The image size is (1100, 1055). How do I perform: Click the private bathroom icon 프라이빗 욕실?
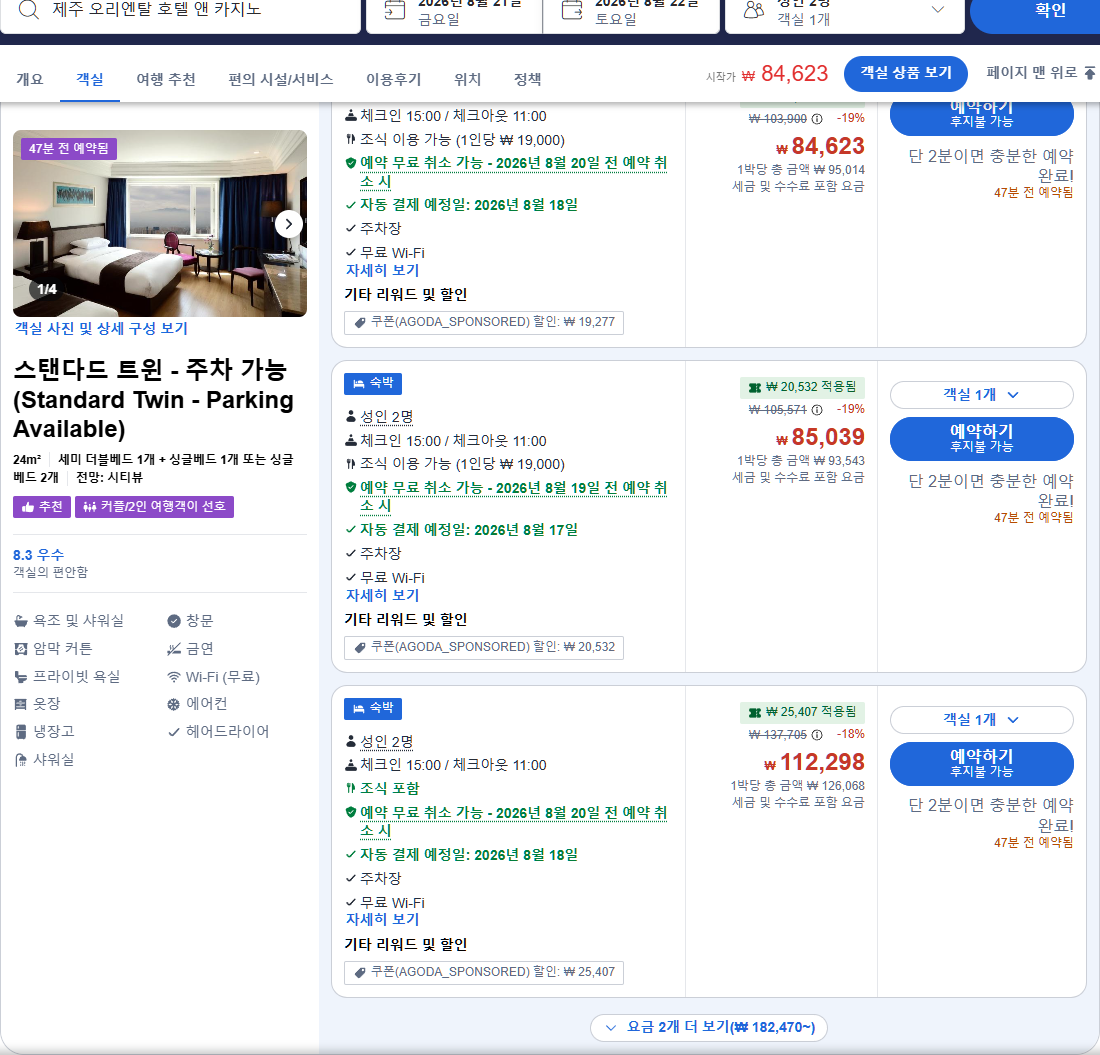tap(21, 677)
